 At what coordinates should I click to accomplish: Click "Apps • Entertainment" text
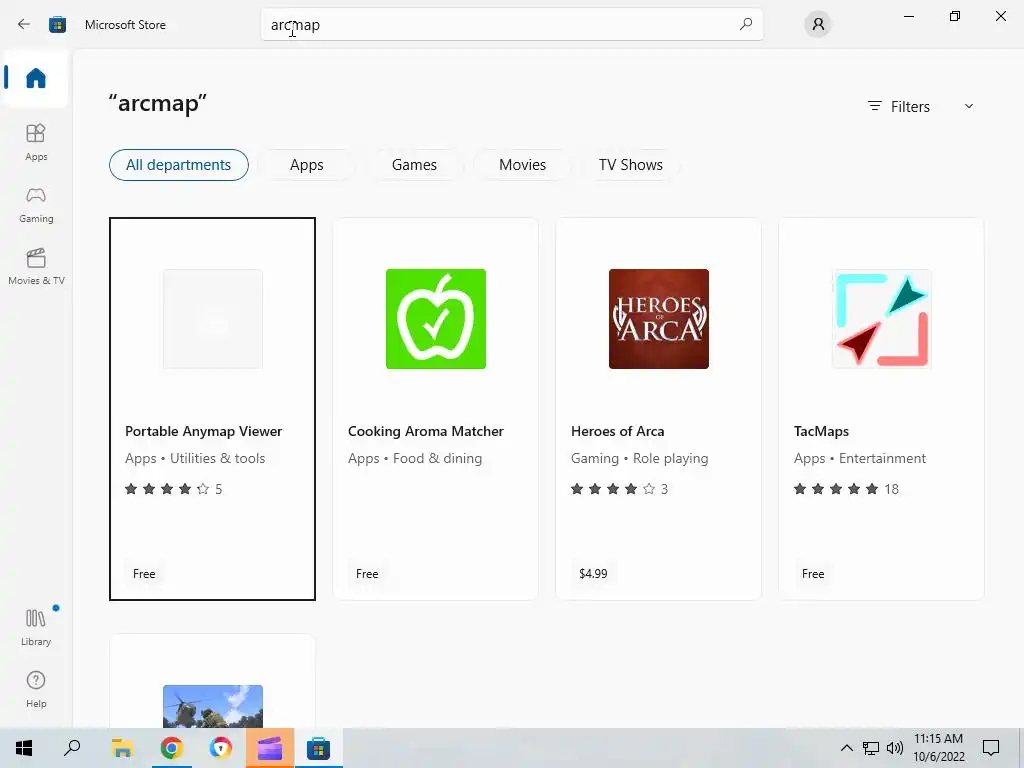859,458
